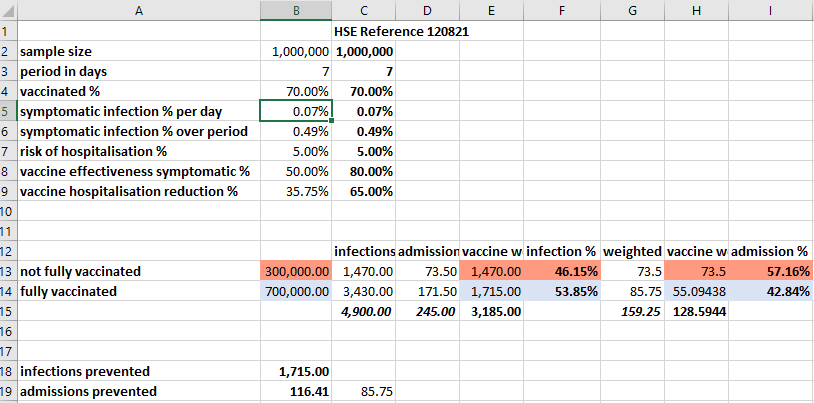Select row 13 header
This screenshot has width=814, height=403.
(x=8, y=271)
